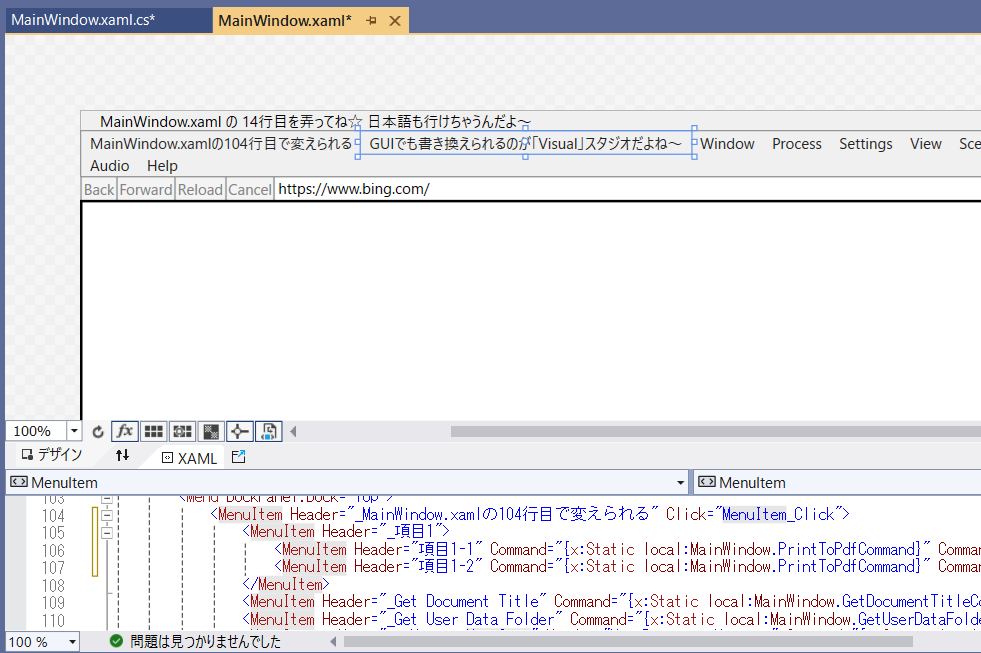Image resolution: width=981 pixels, height=653 pixels.
Task: Toggle the effects (fx) button
Action: point(125,432)
